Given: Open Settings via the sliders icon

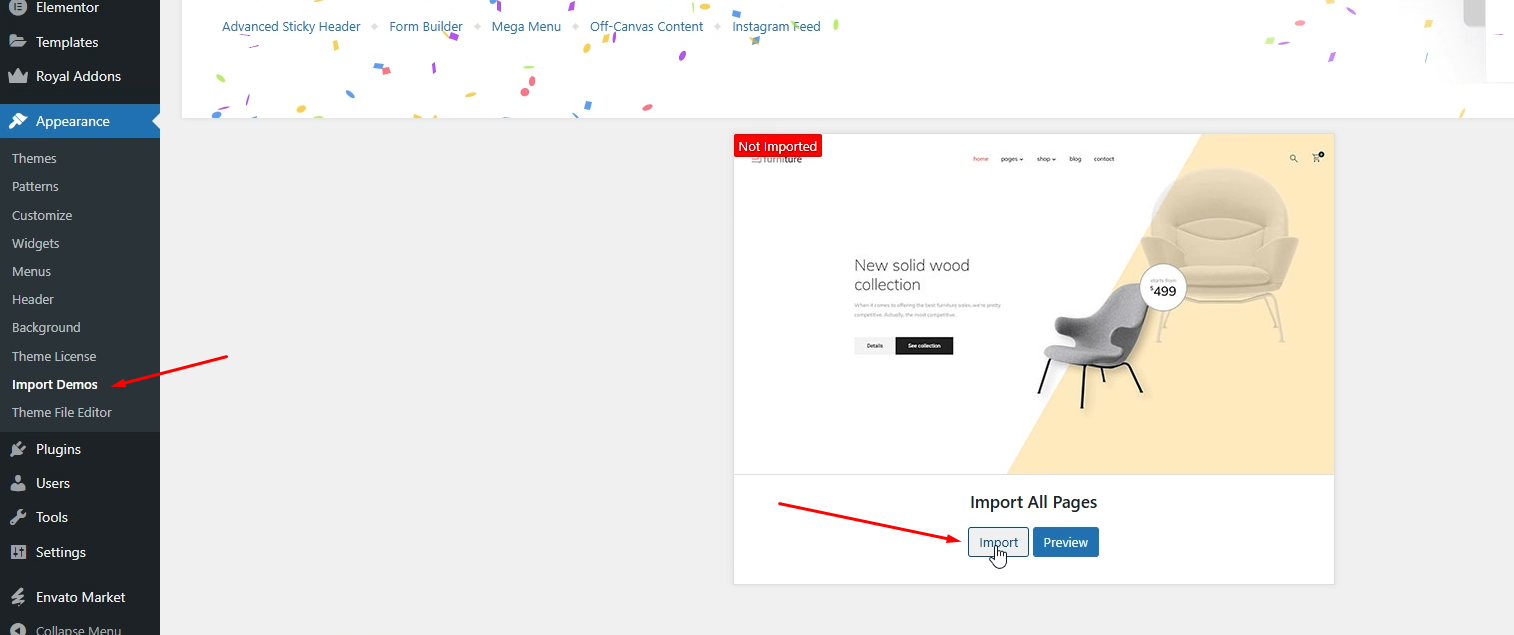Looking at the screenshot, I should (x=16, y=552).
